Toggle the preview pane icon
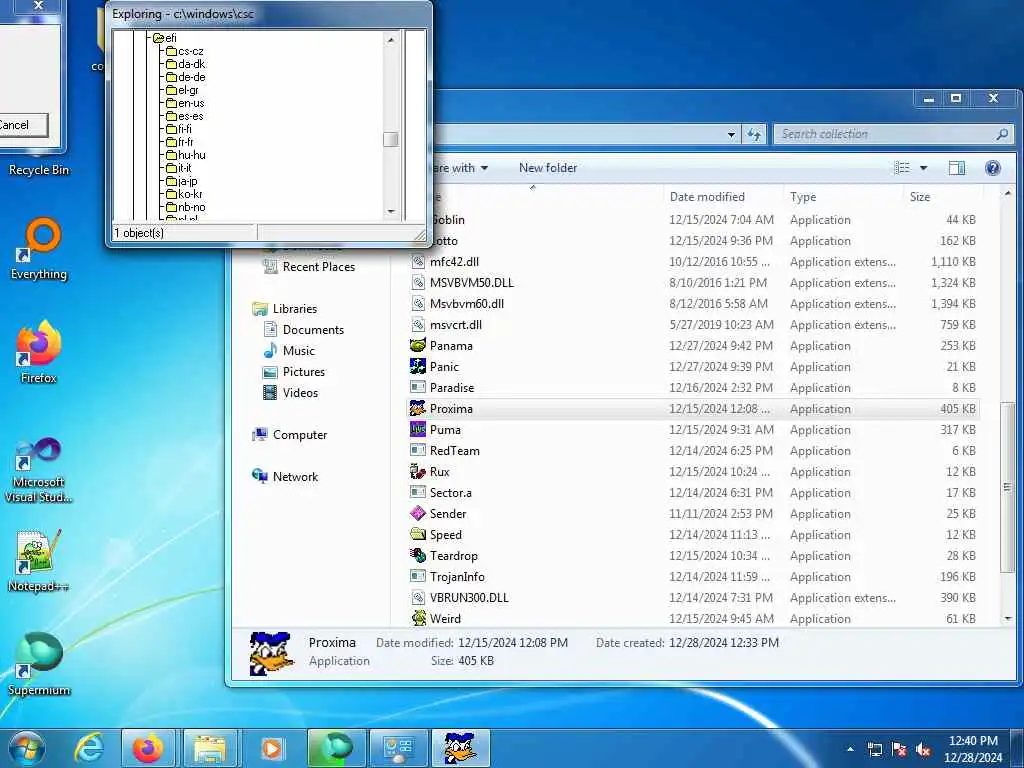 tap(957, 168)
